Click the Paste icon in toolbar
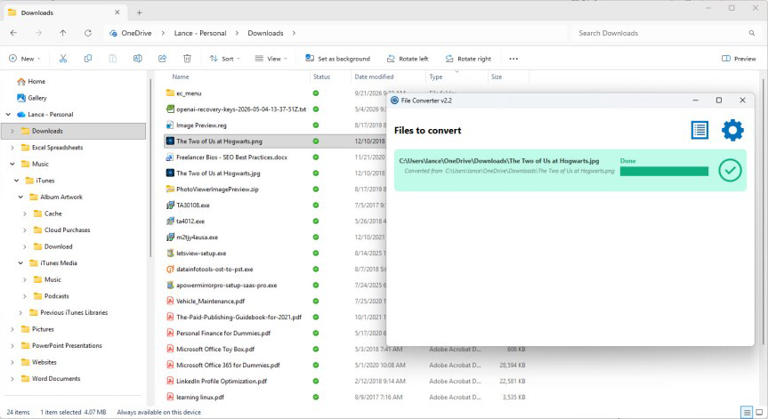768x419 pixels. point(113,58)
